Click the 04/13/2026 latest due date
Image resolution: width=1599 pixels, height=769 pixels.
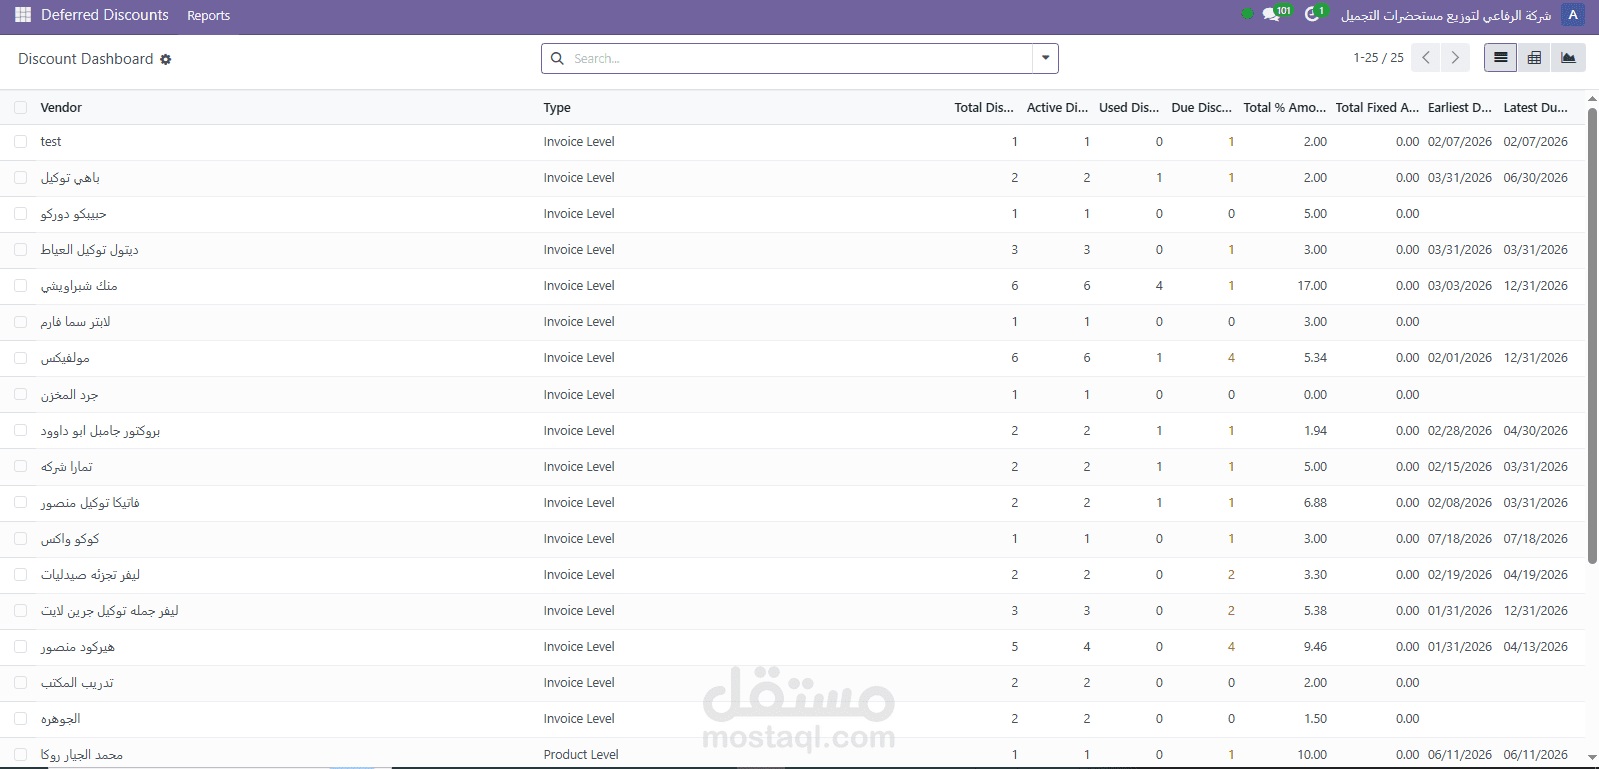pyautogui.click(x=1536, y=646)
